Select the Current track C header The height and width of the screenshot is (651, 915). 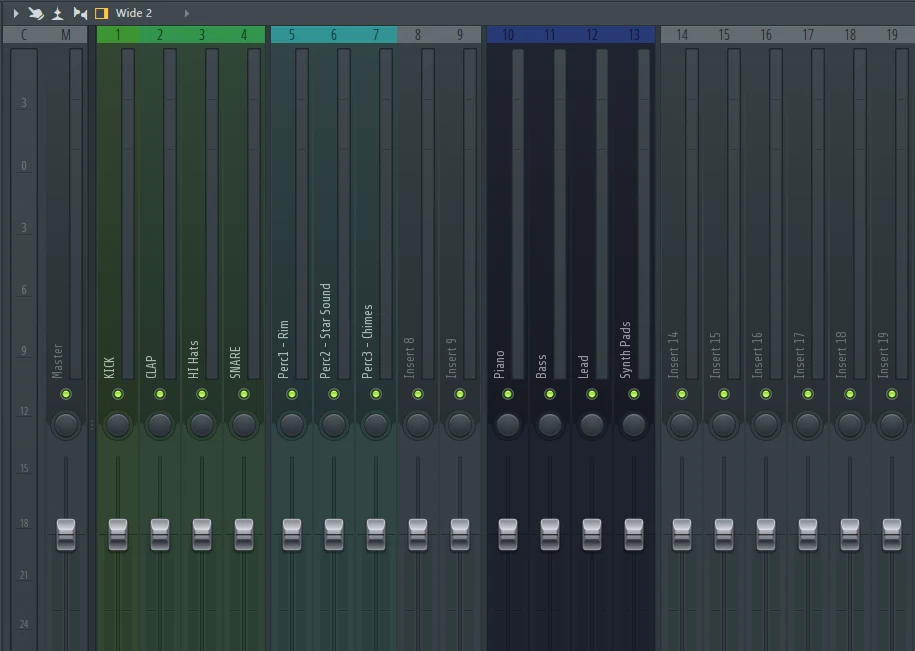coord(24,35)
